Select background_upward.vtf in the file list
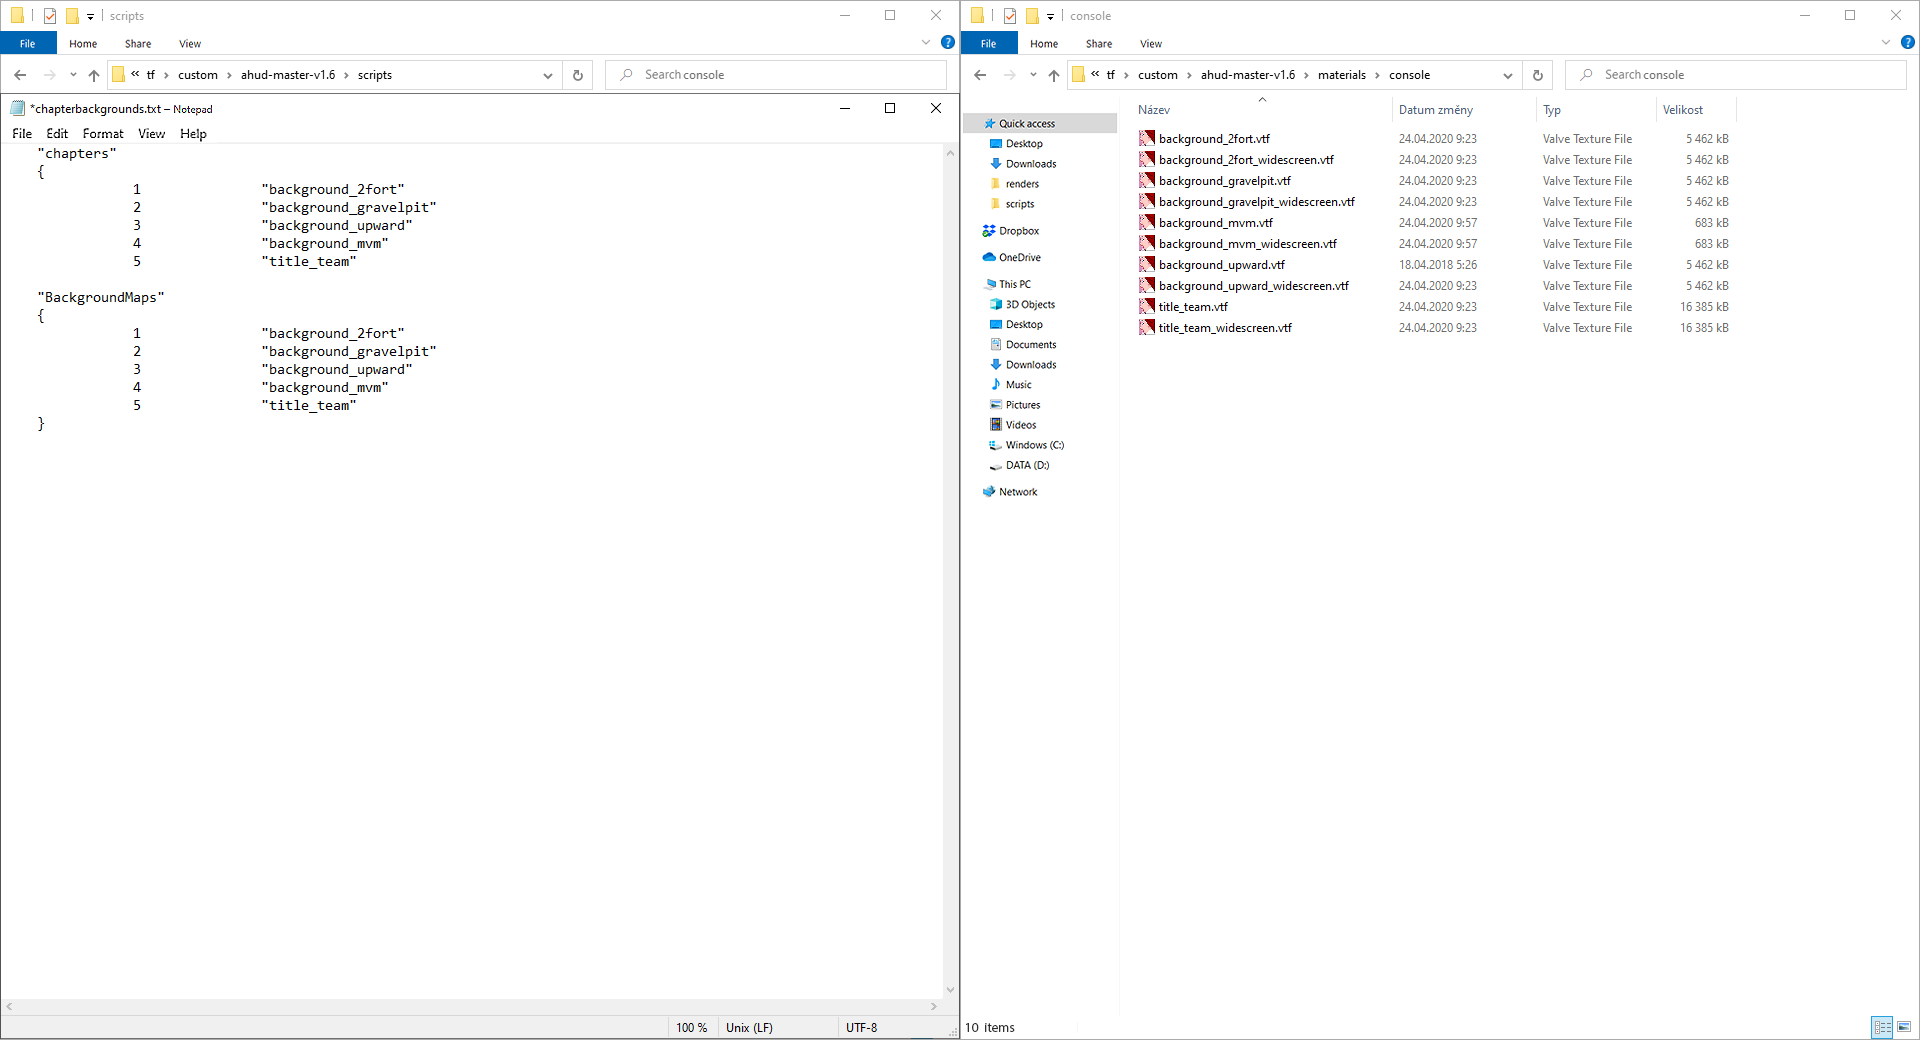Viewport: 1920px width, 1040px height. (x=1221, y=265)
